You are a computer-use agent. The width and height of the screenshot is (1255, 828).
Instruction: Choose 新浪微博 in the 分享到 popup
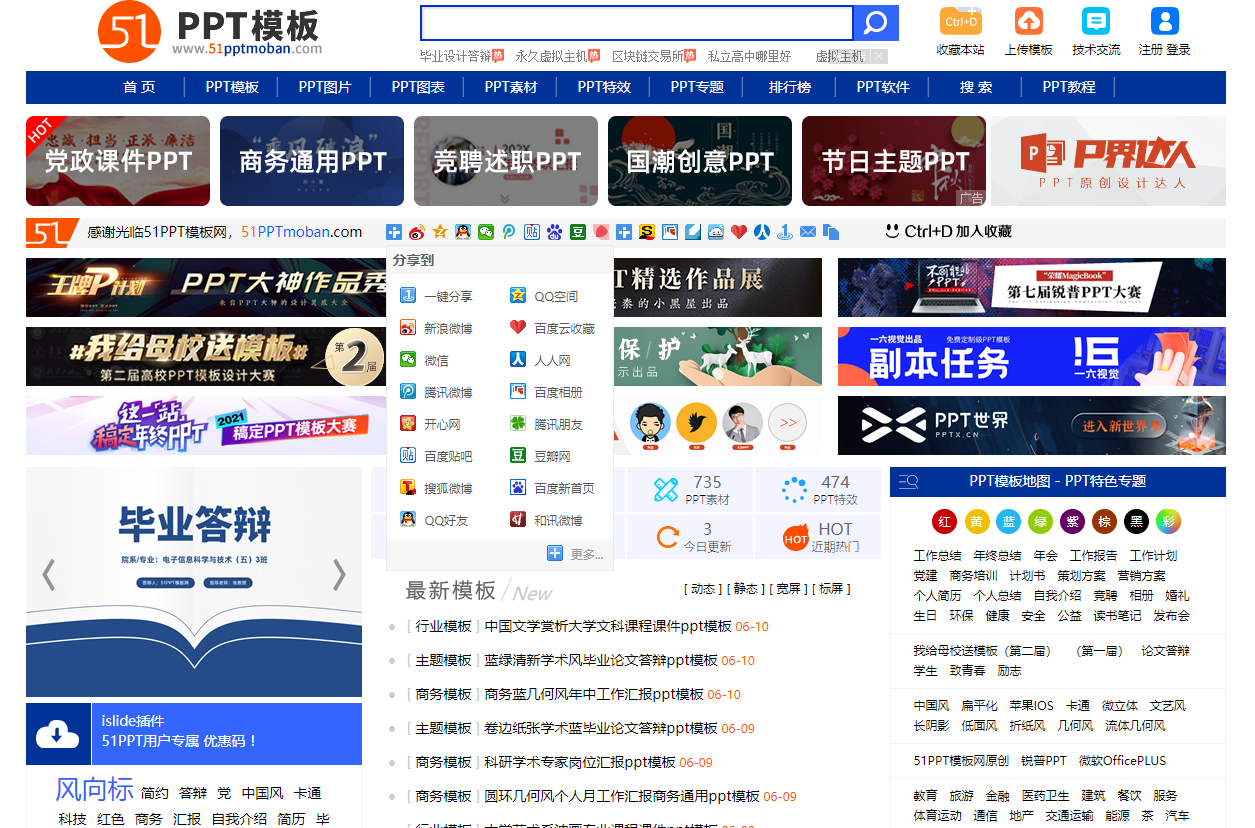click(437, 328)
